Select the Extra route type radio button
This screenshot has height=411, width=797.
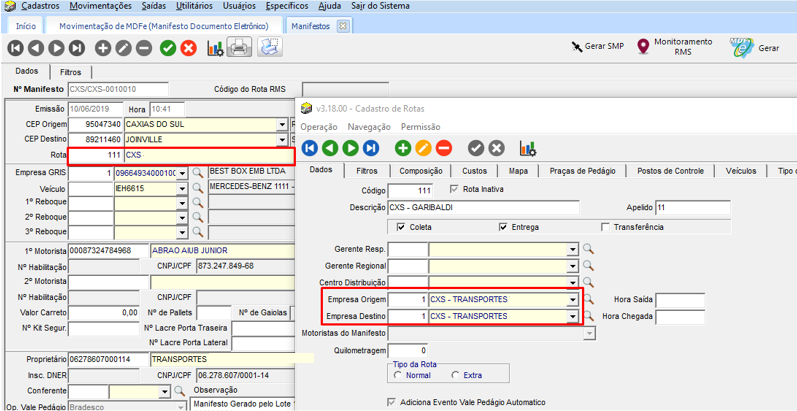coord(456,375)
